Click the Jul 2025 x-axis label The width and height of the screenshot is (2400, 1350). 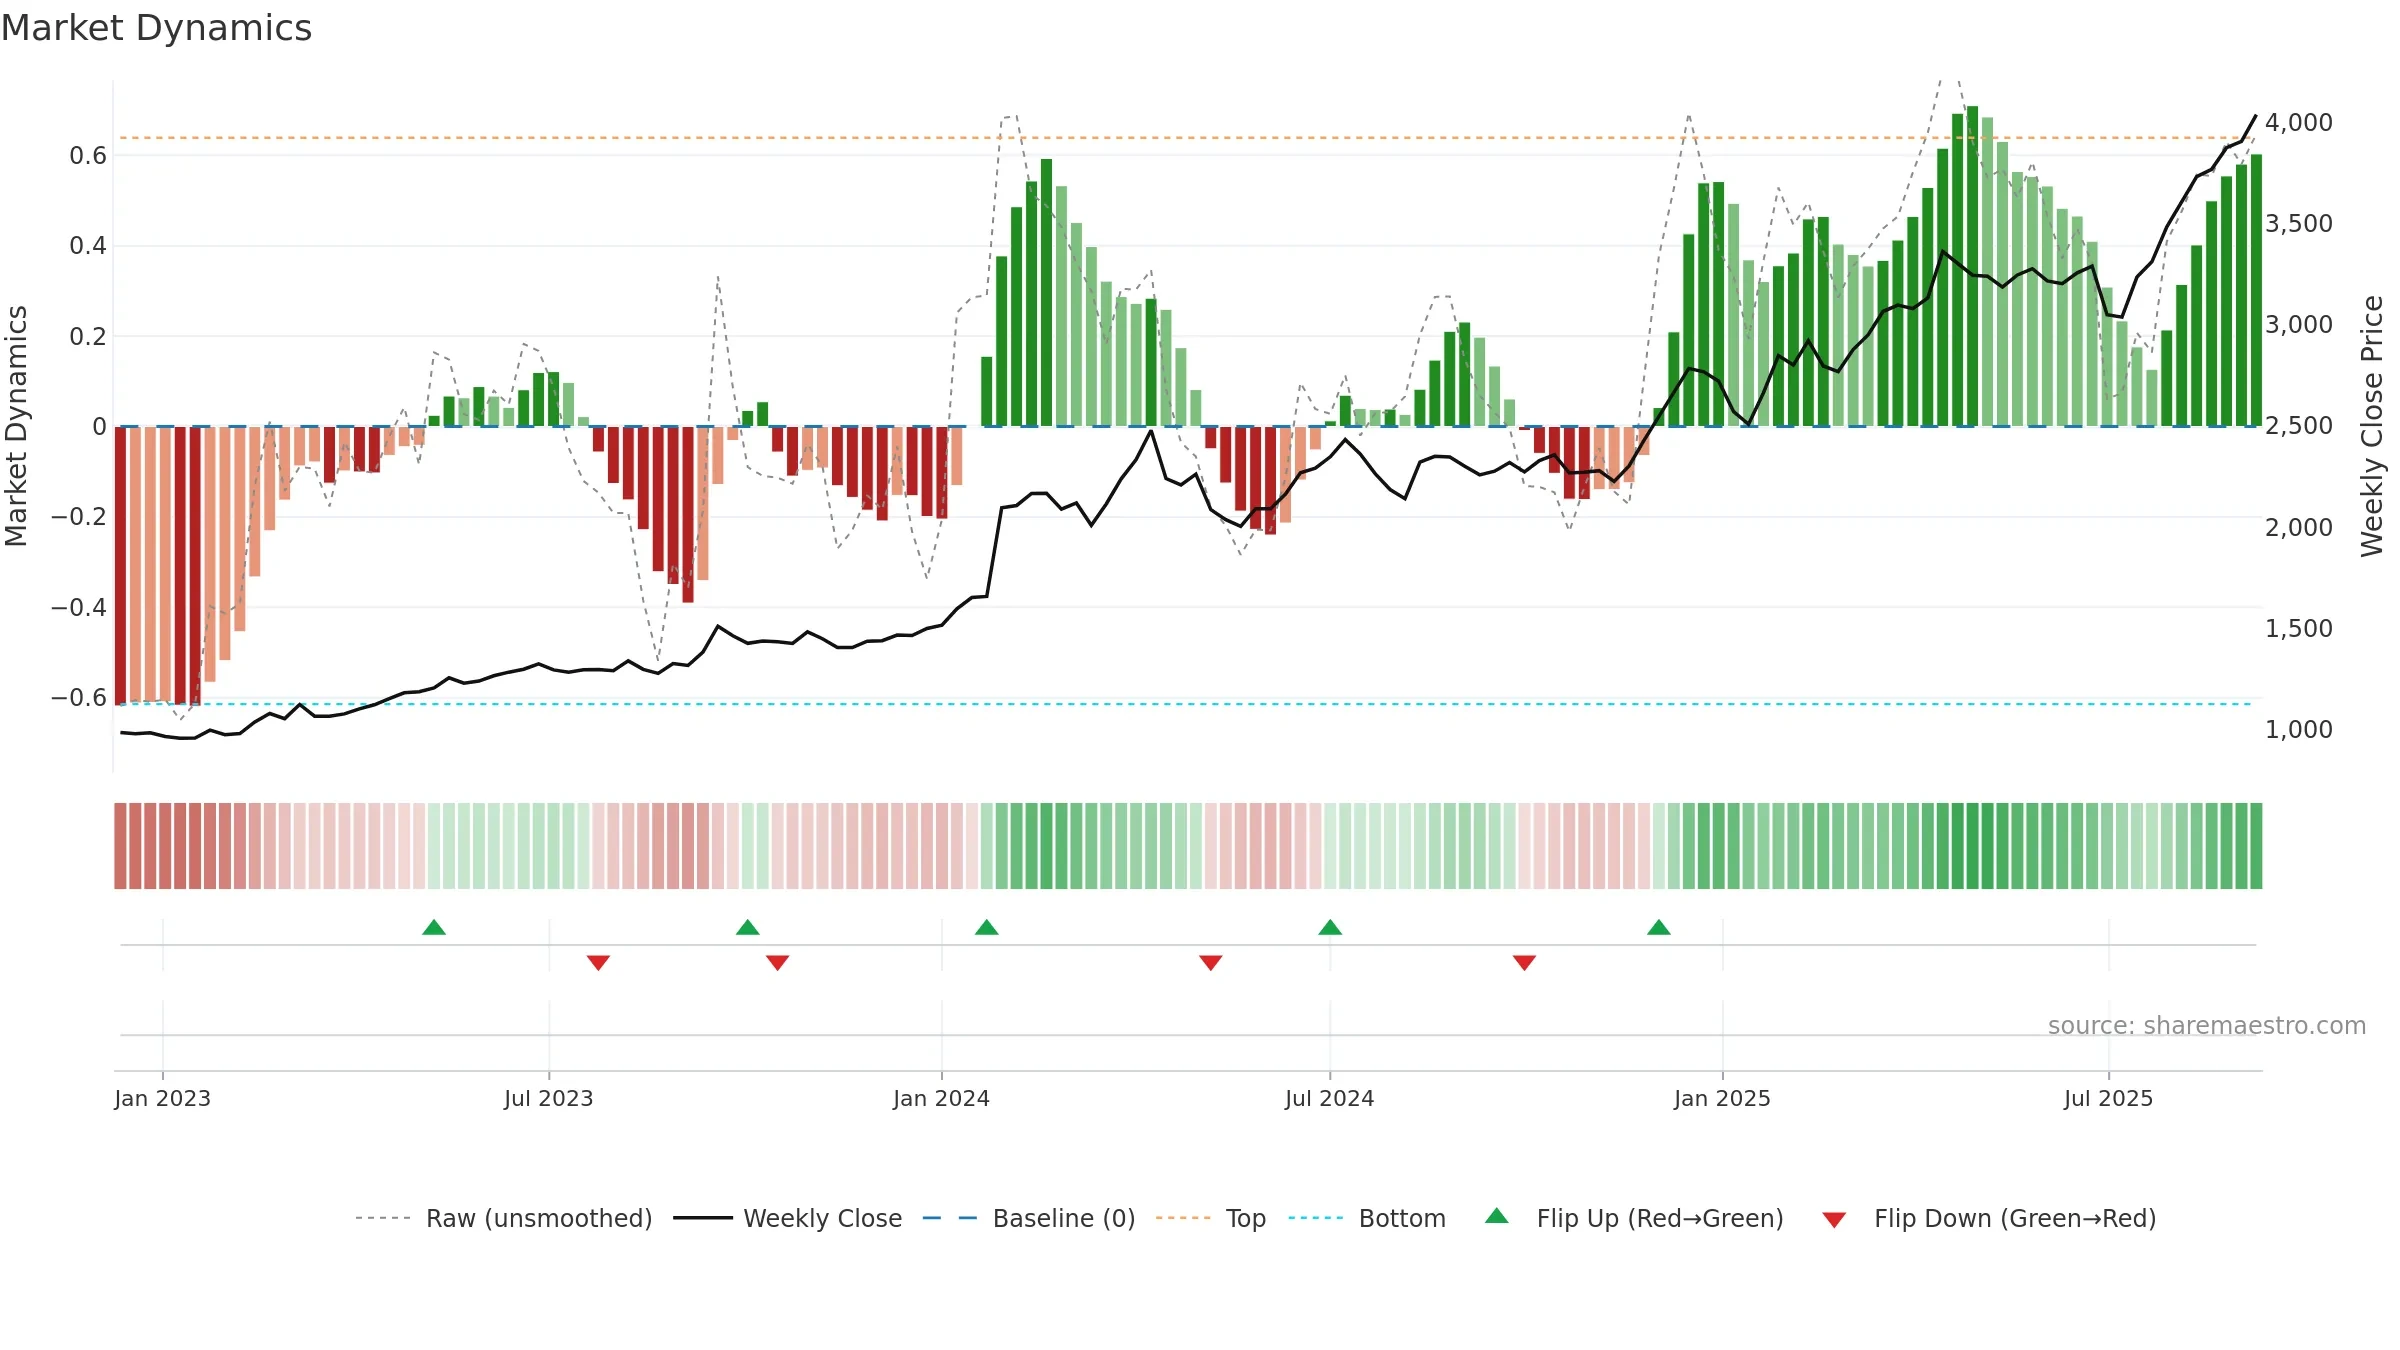point(2108,1098)
